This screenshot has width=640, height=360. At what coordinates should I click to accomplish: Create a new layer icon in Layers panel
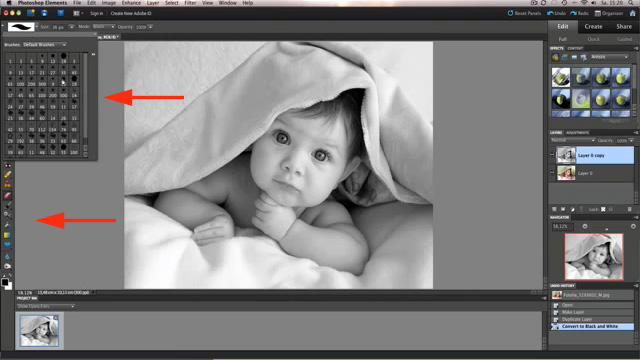tap(554, 209)
